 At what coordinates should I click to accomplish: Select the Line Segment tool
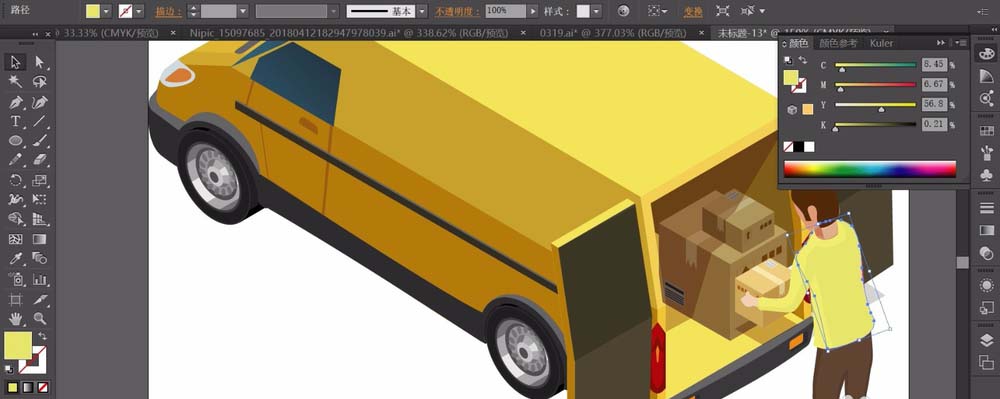[x=40, y=121]
